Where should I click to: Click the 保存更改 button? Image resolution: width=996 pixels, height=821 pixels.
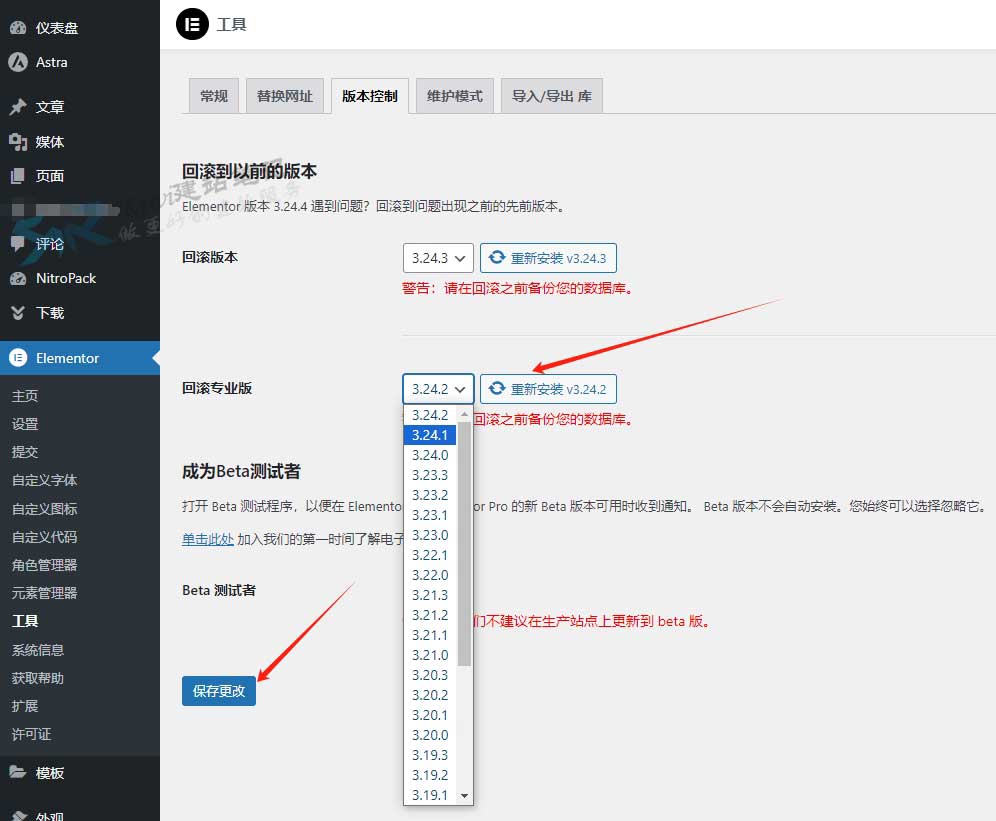pyautogui.click(x=219, y=691)
